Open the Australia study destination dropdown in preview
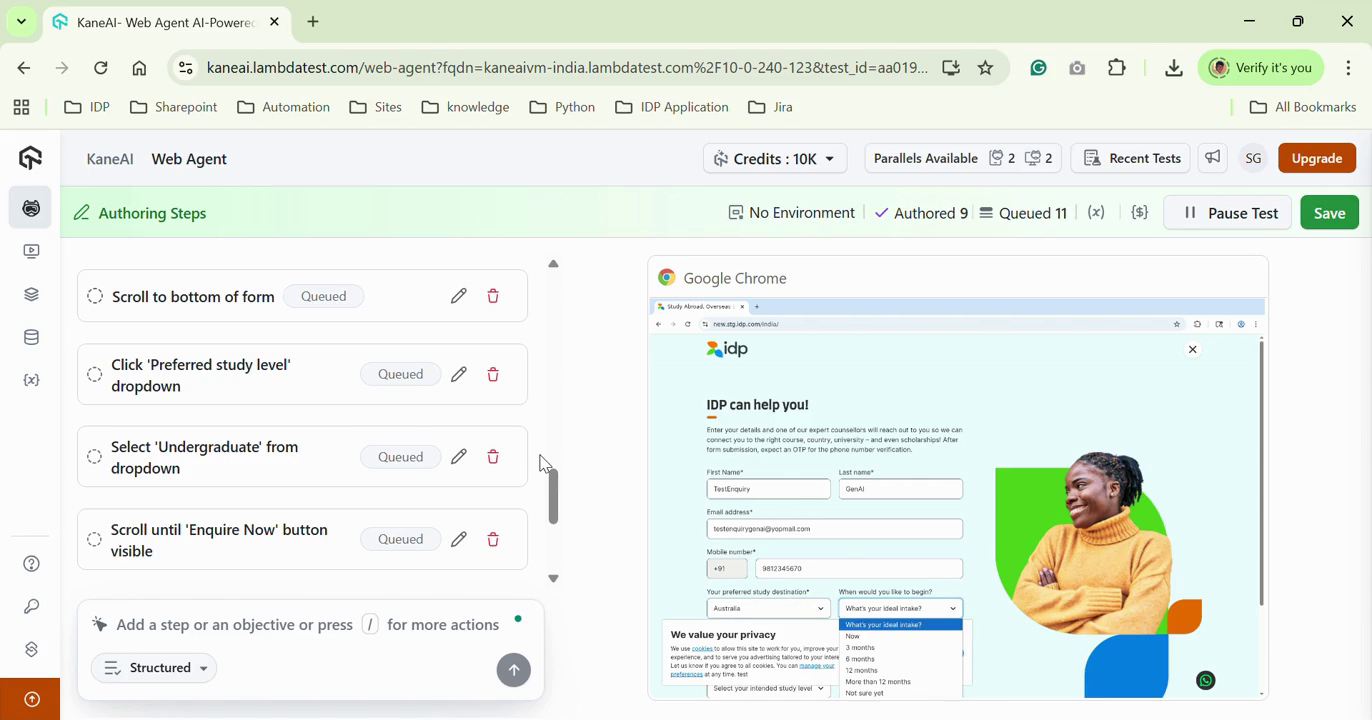Viewport: 1372px width, 720px height. pyautogui.click(x=769, y=608)
